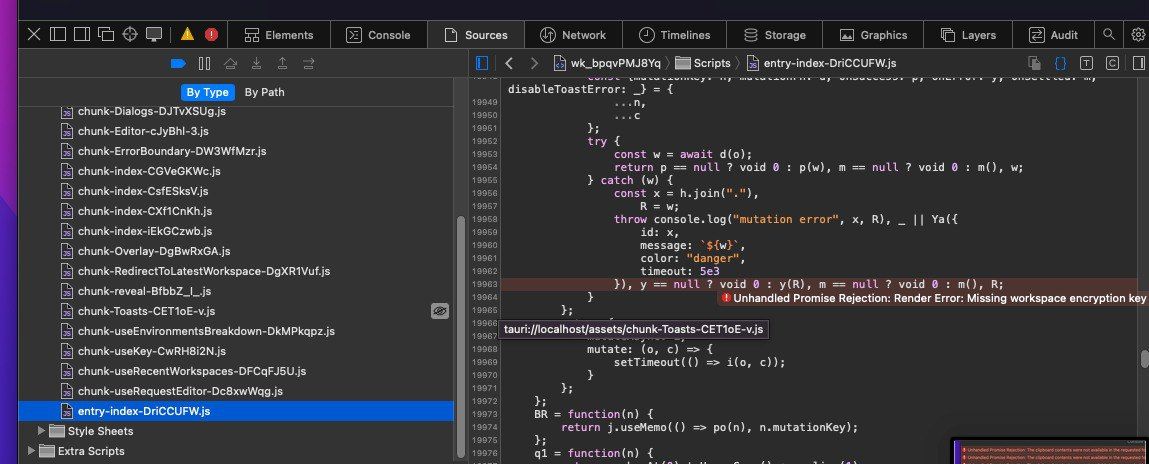Click the pause script execution icon

[x=204, y=63]
